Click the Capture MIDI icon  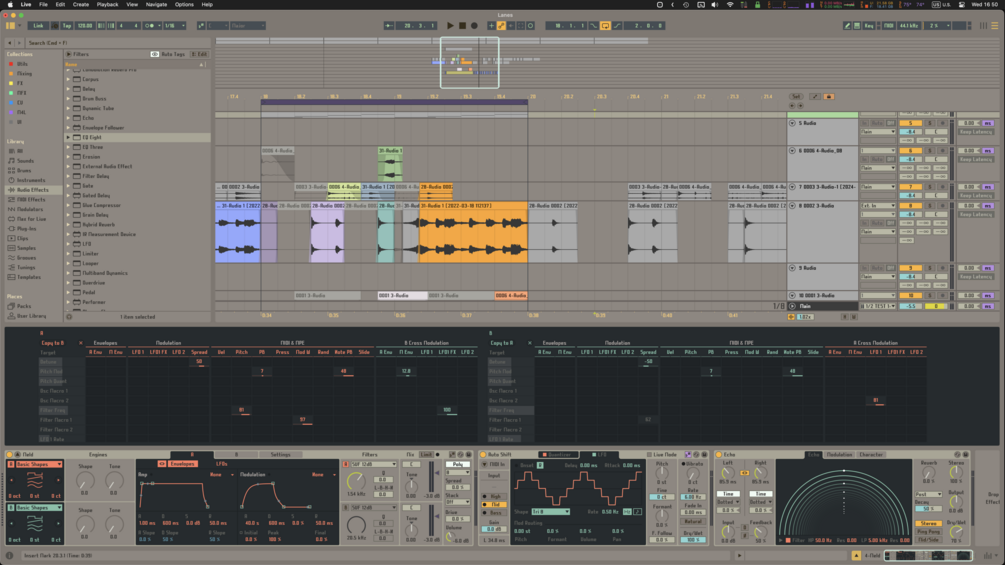tap(520, 26)
